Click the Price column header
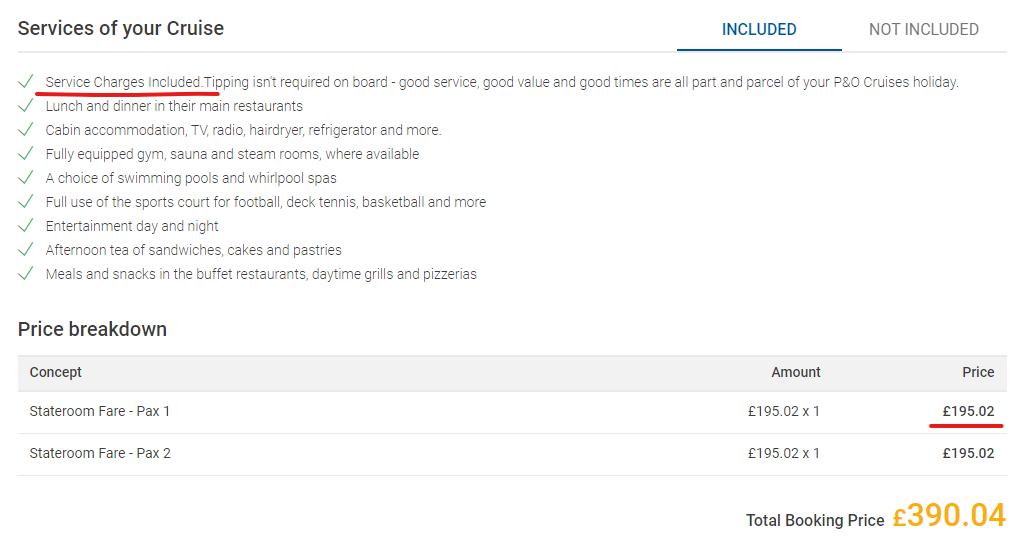 (x=978, y=372)
